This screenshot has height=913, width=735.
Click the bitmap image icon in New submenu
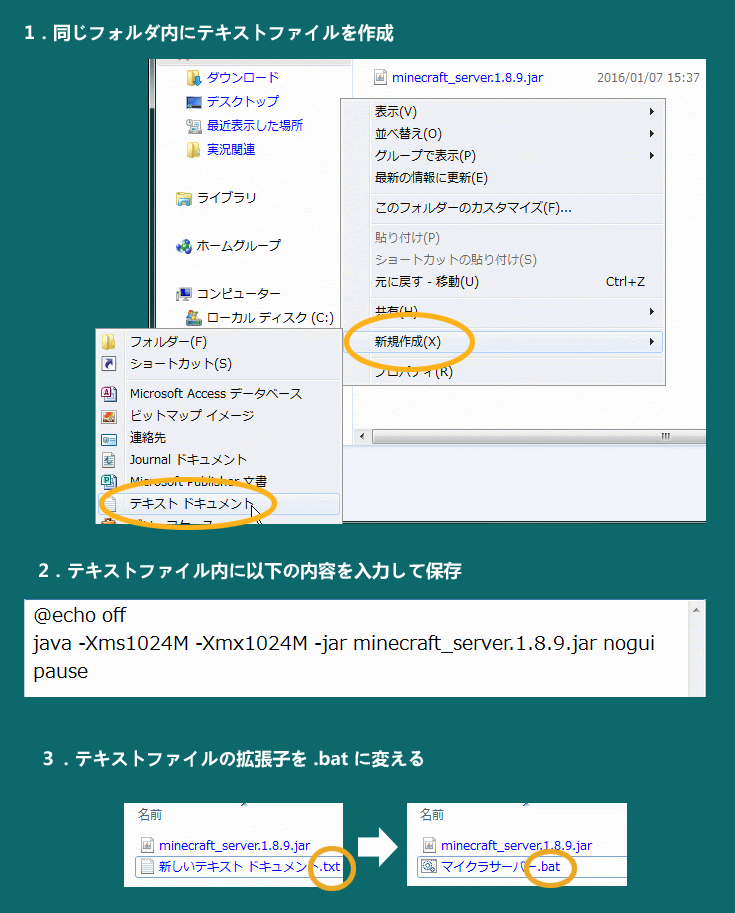point(109,416)
